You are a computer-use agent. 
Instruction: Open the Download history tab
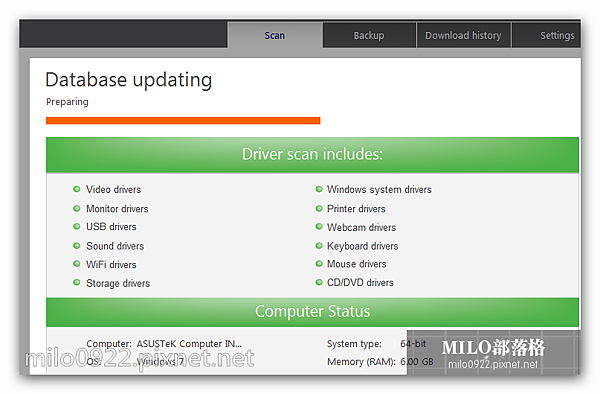[x=463, y=35]
